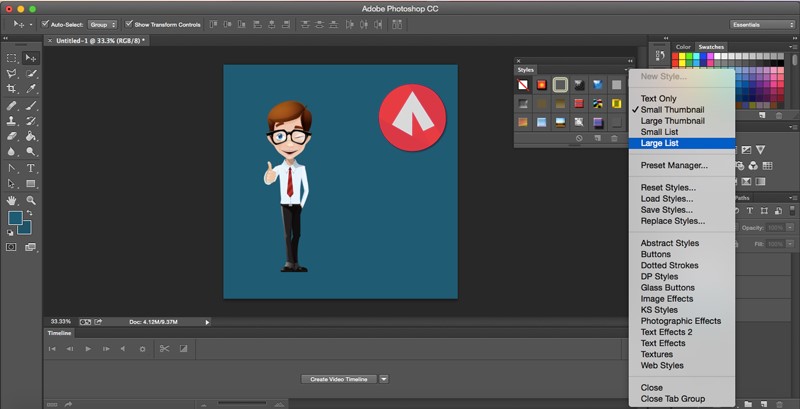Open the Swatches panel flyout menu

[x=793, y=47]
